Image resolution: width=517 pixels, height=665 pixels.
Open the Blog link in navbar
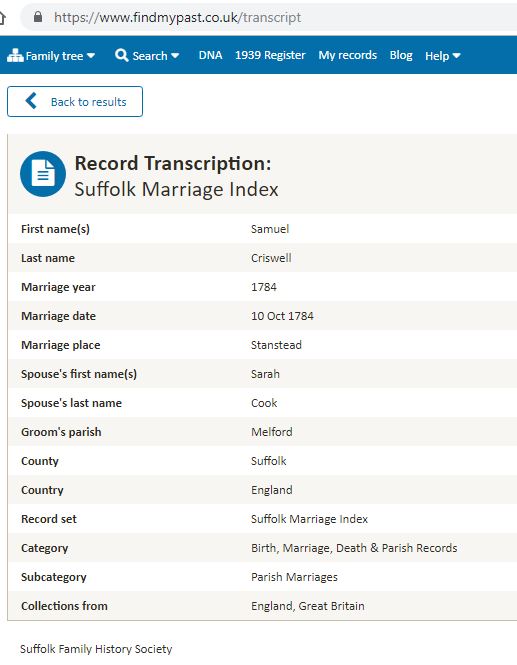401,55
